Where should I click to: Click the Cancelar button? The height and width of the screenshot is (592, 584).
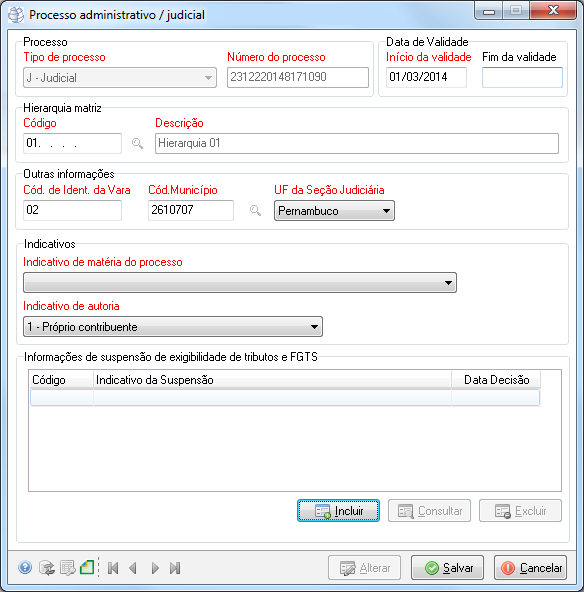click(530, 567)
